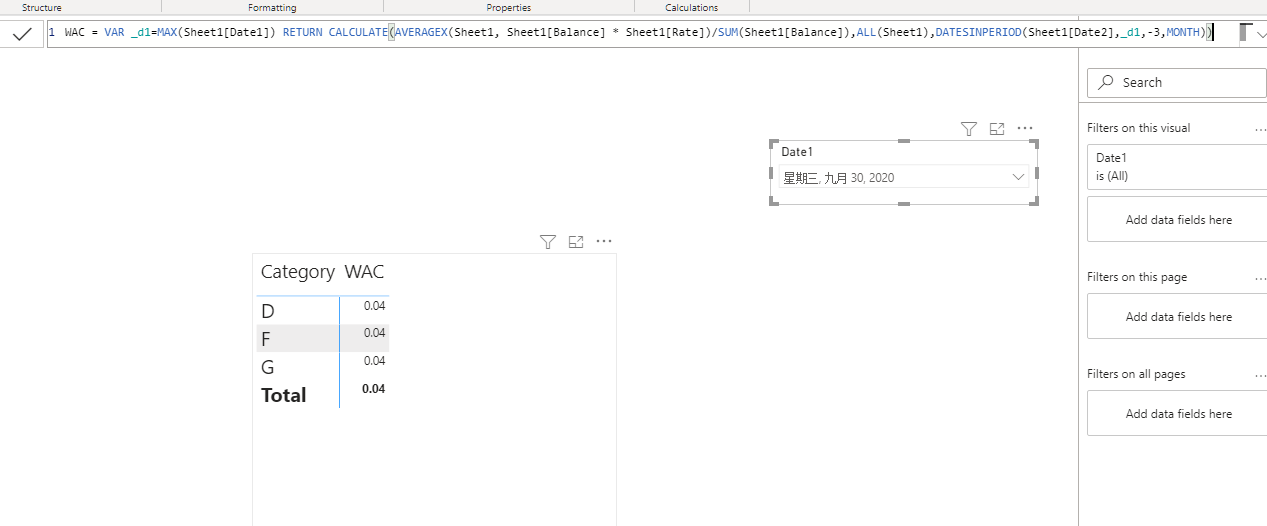Commit the DAX formula with the checkmark
Screen dimensions: 1267x526
point(22,34)
